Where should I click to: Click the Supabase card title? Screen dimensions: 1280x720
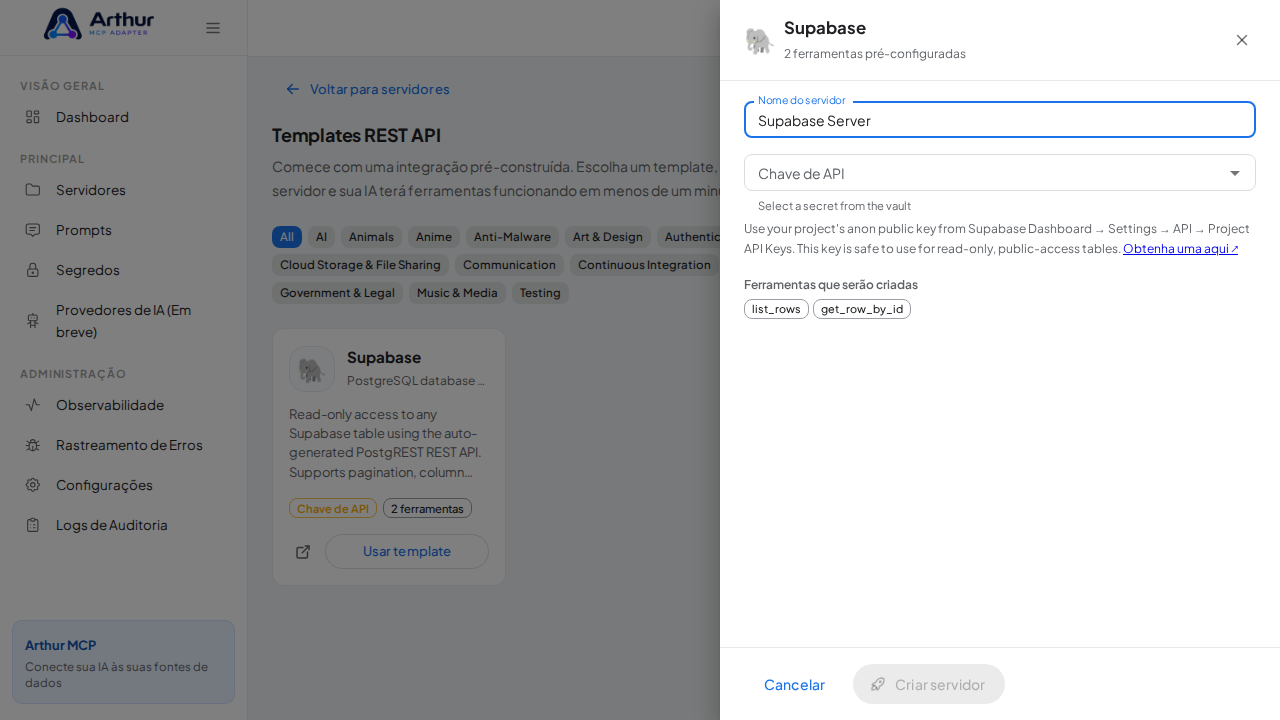point(384,357)
